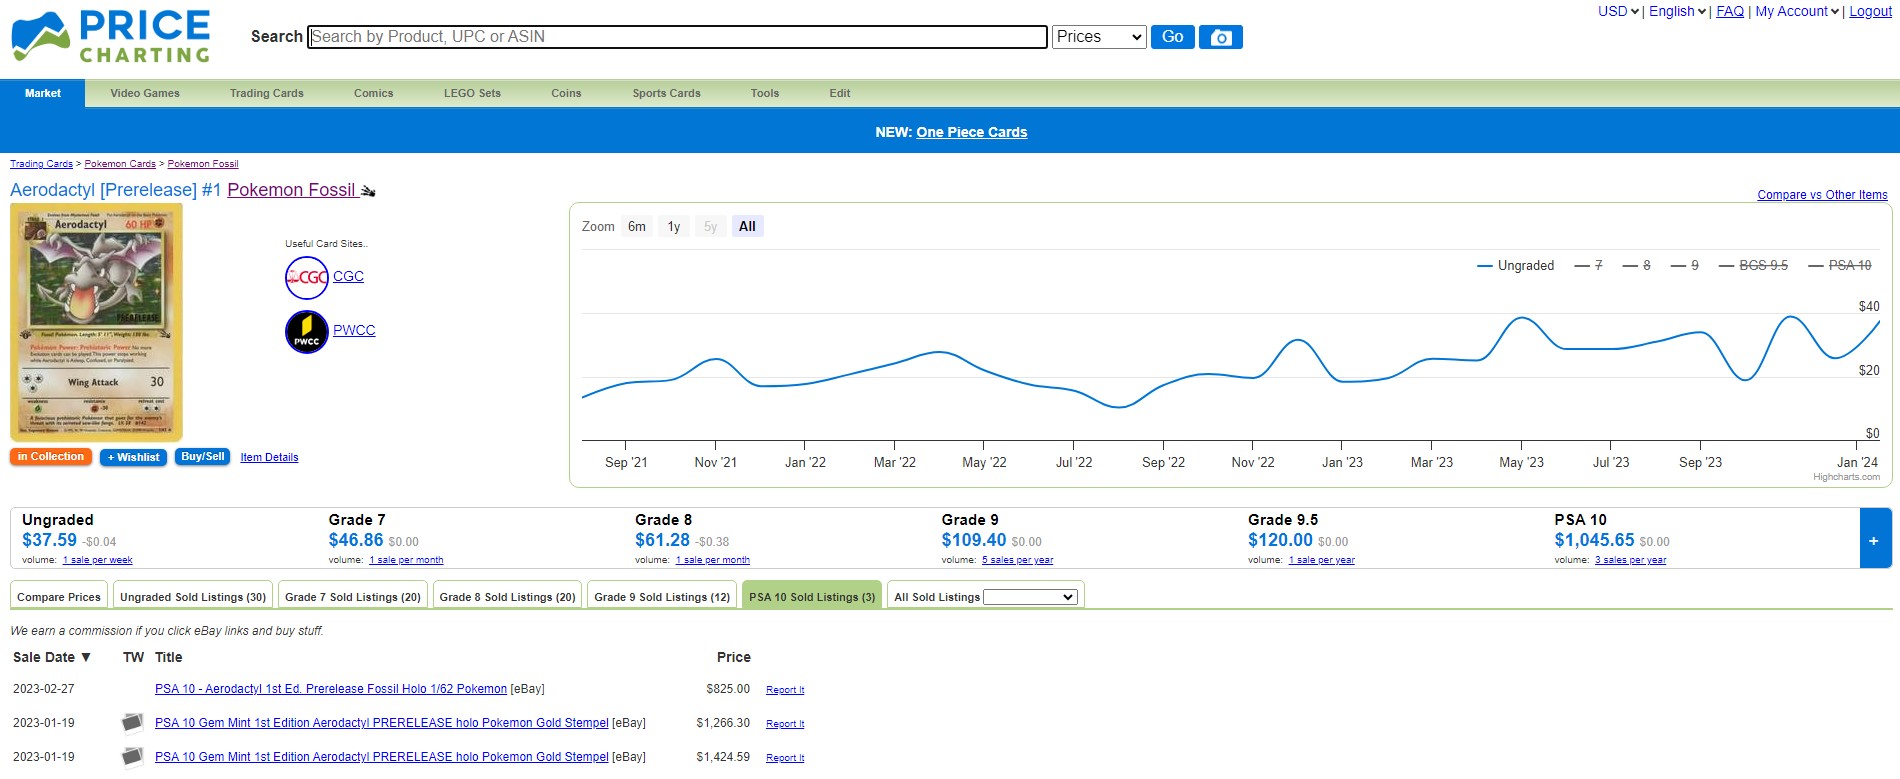The width and height of the screenshot is (1900, 779).
Task: Click the camera search icon button
Action: click(x=1220, y=37)
